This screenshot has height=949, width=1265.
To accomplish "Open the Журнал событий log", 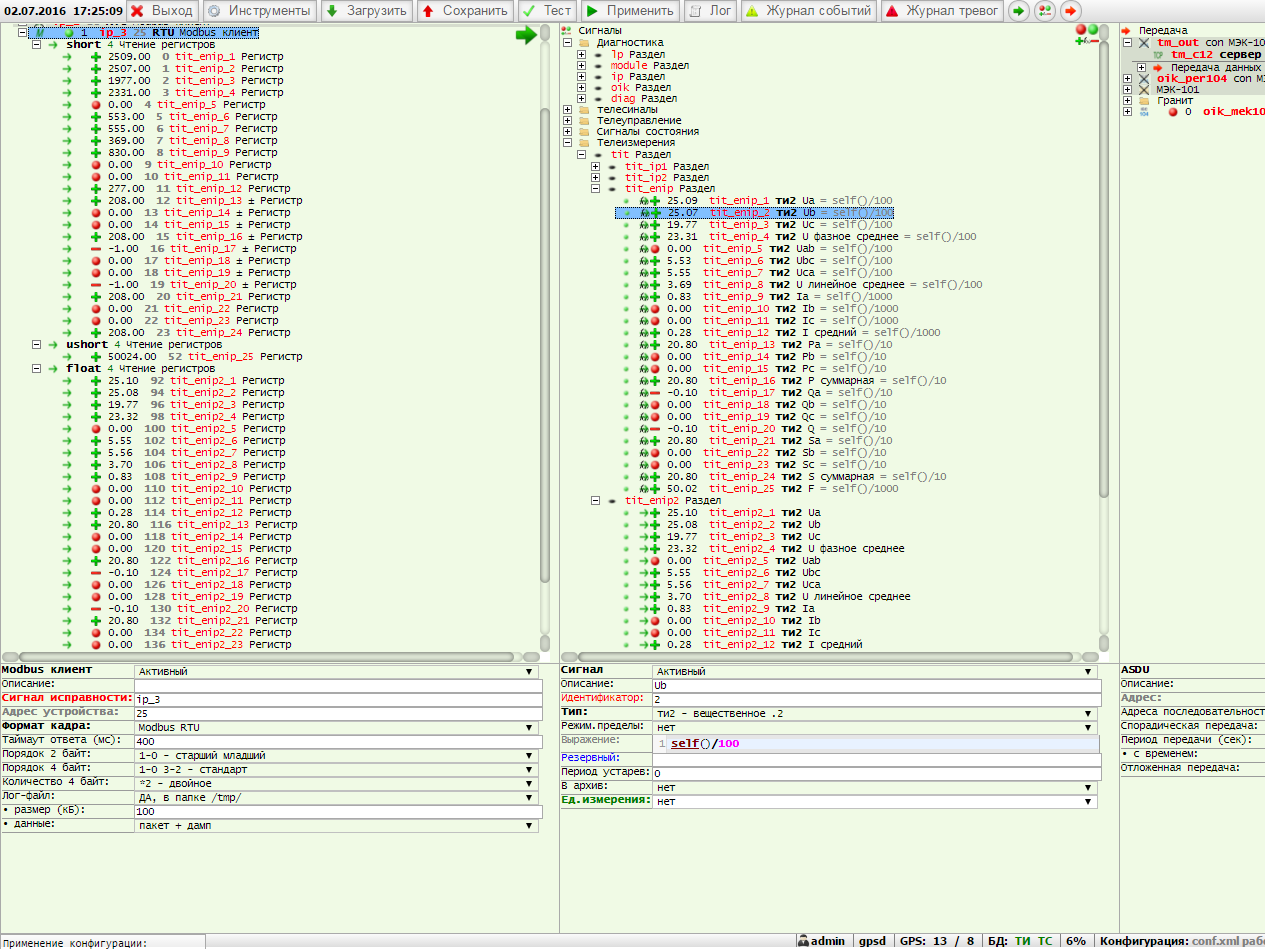I will click(x=809, y=11).
